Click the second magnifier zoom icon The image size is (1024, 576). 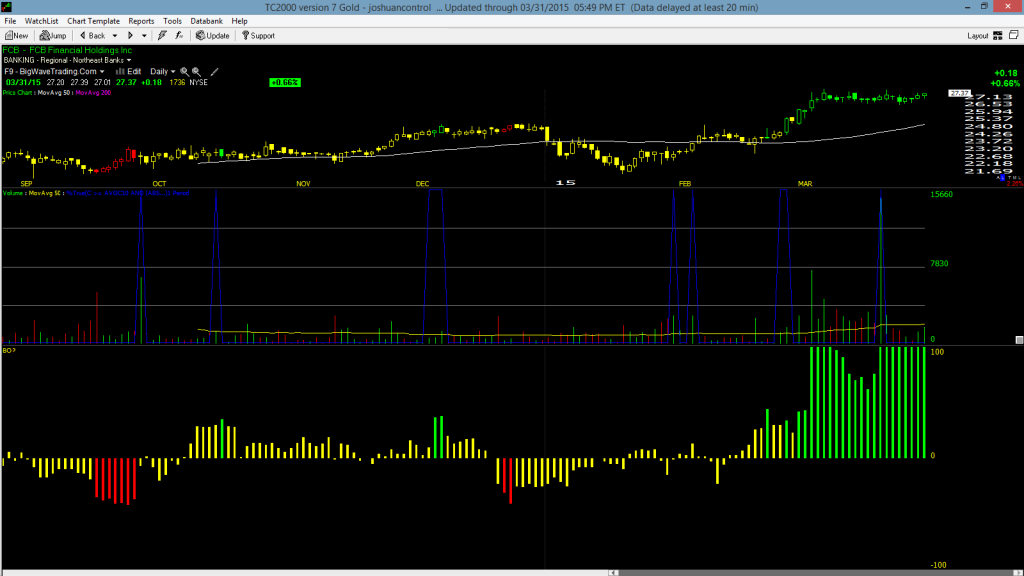coord(196,72)
